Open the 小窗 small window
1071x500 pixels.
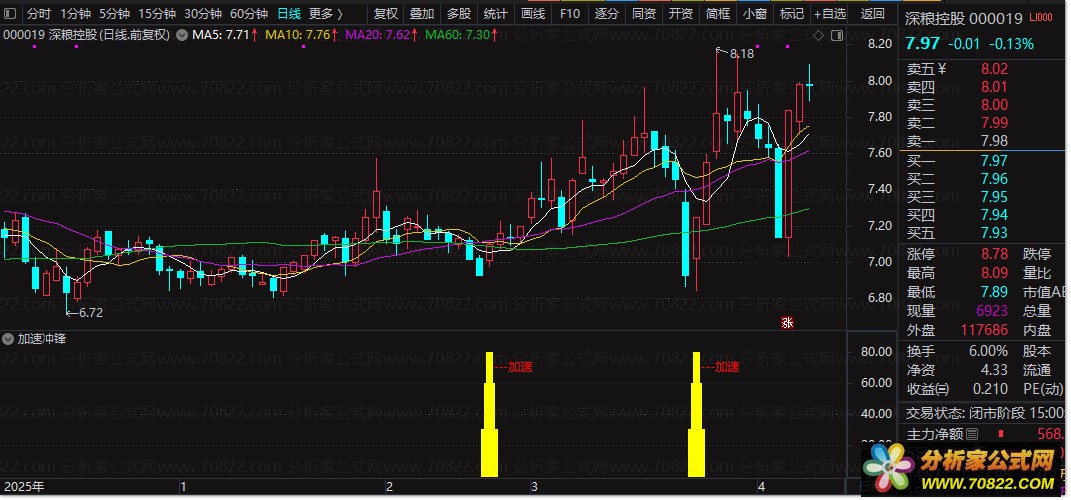[755, 13]
